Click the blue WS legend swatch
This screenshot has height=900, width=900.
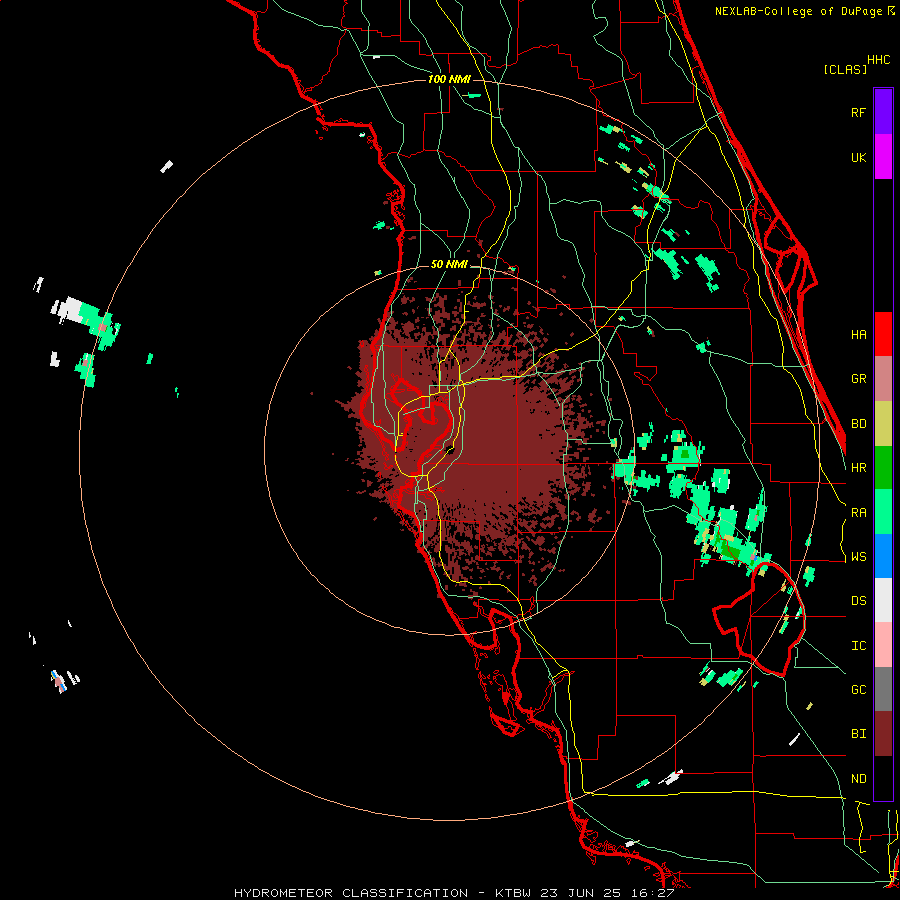(x=883, y=556)
